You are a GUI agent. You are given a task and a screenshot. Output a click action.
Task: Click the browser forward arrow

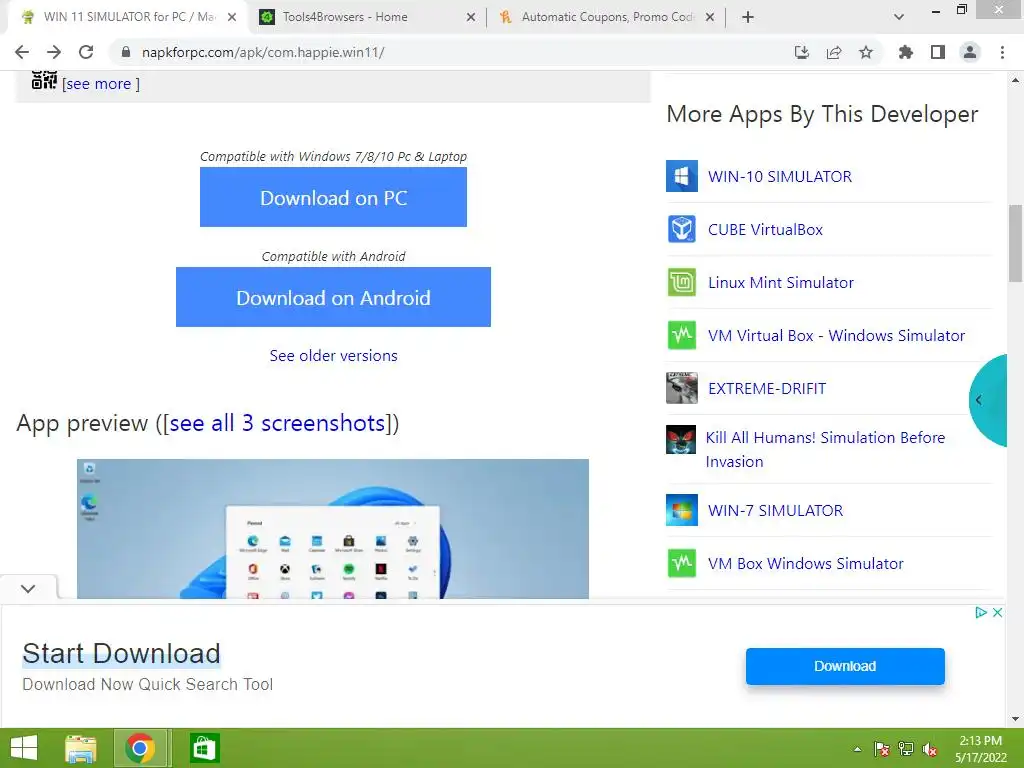coord(54,52)
